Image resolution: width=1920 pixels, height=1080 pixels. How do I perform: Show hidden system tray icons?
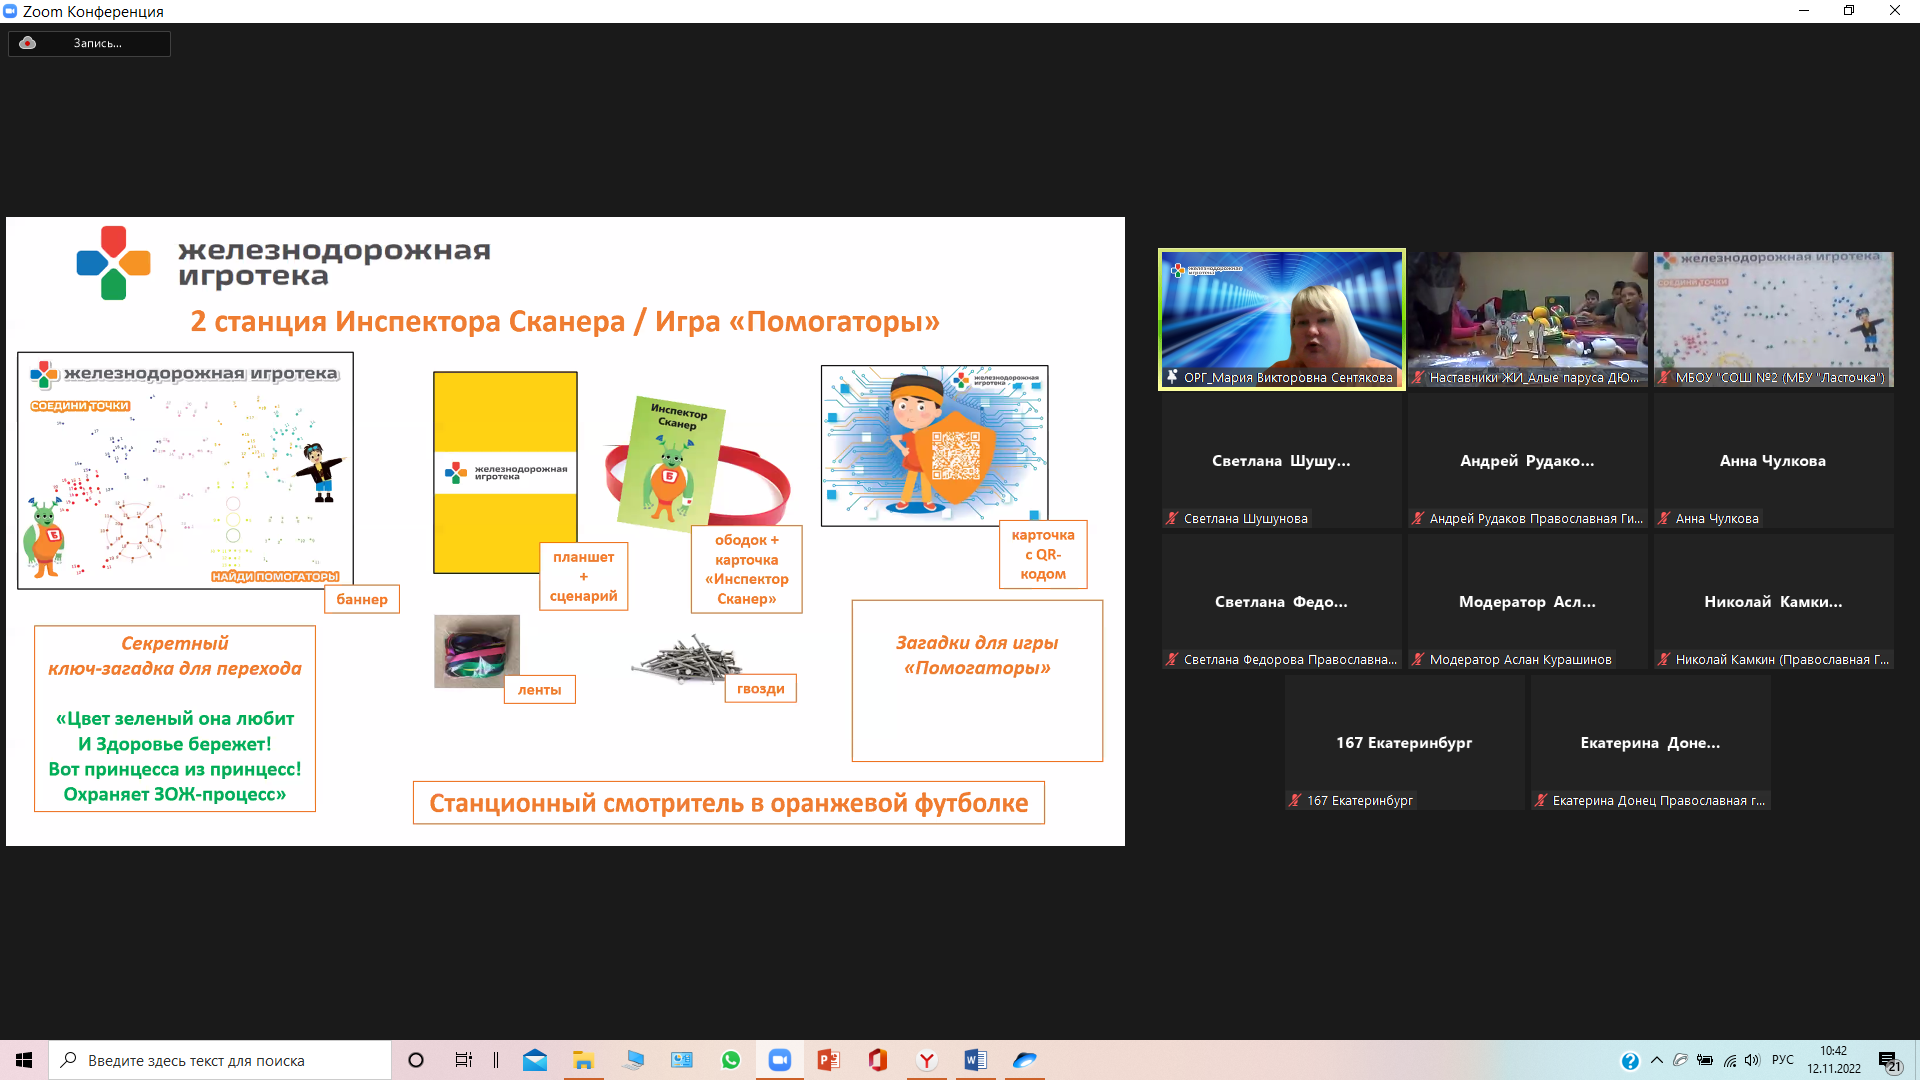[x=1657, y=1060]
